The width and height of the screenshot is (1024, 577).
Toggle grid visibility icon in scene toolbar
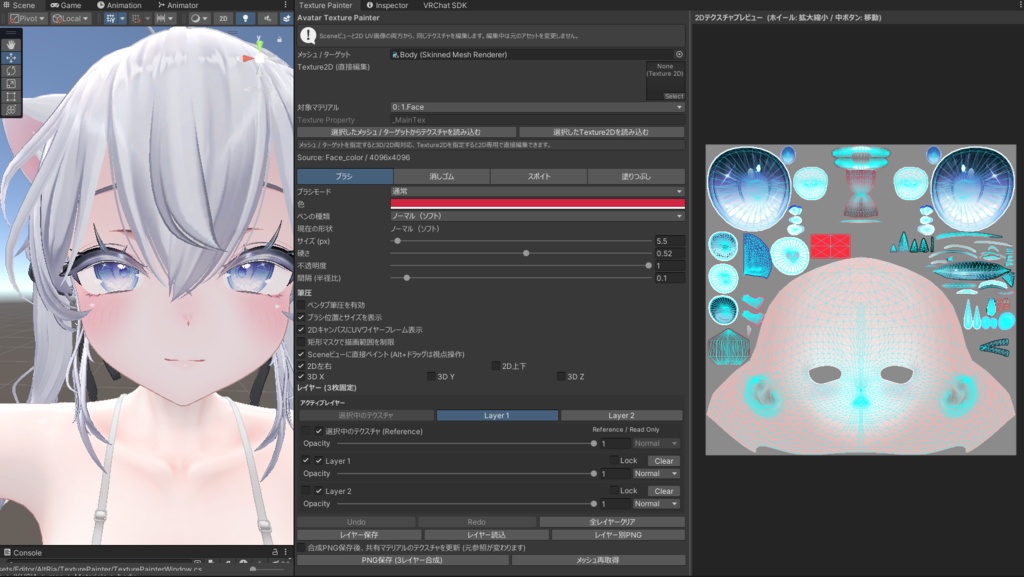110,18
